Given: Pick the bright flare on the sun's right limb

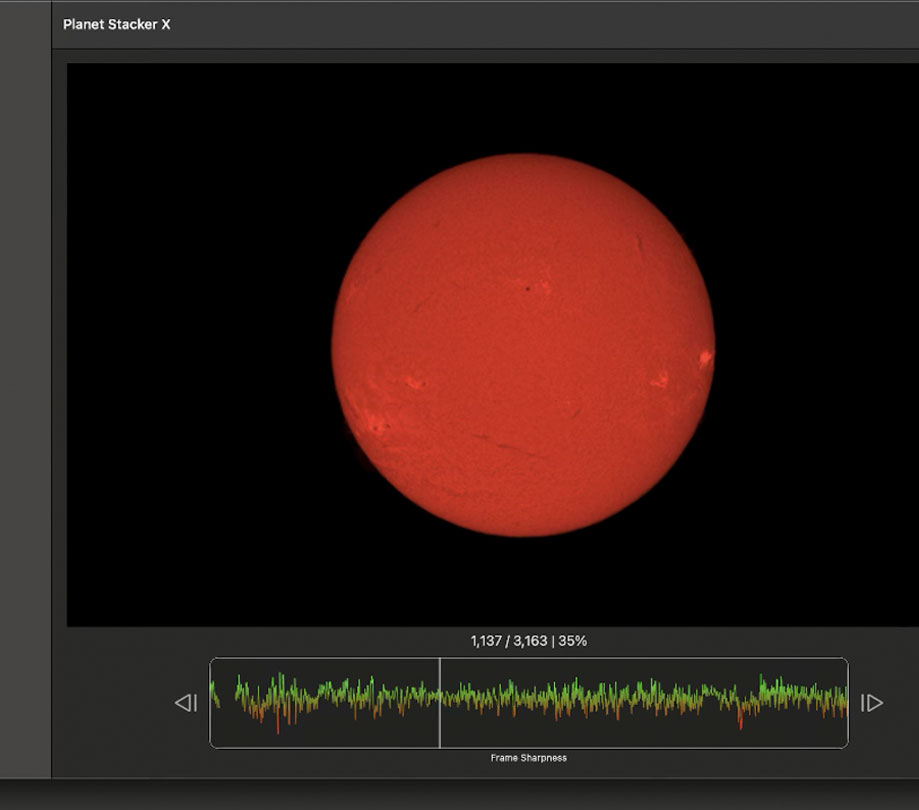Looking at the screenshot, I should 706,357.
